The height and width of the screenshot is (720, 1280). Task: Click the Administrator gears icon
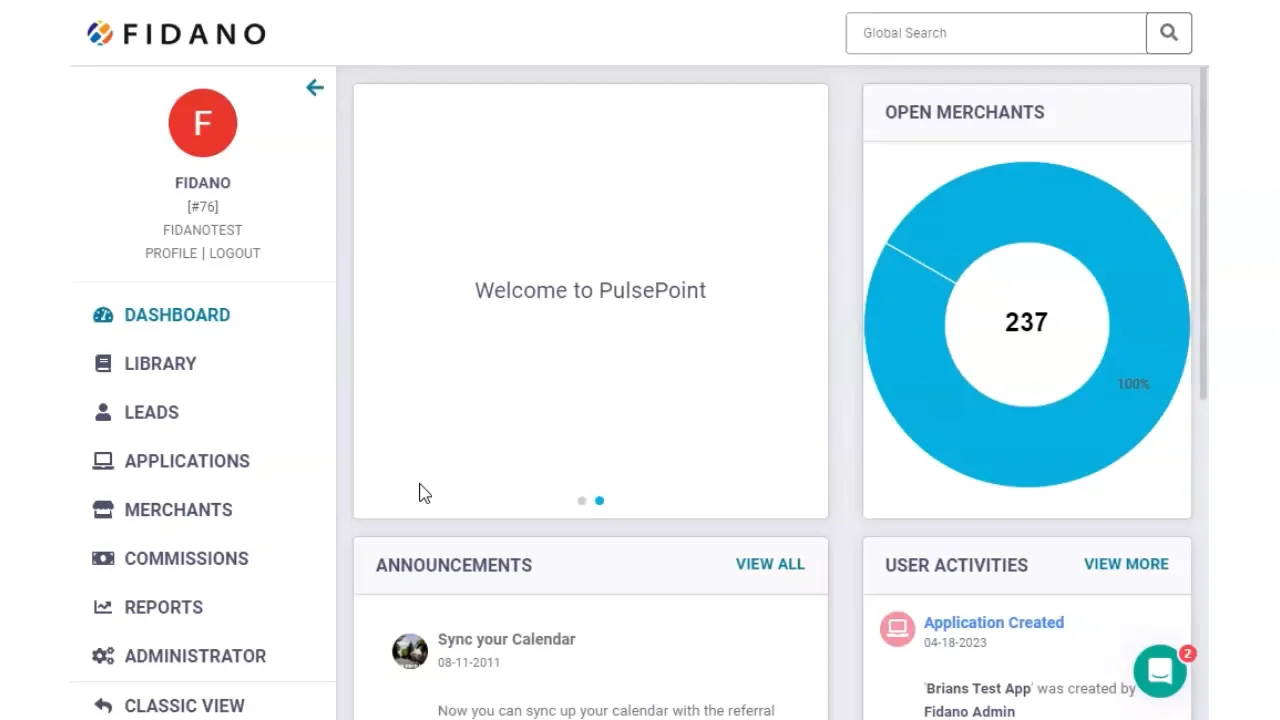[103, 656]
